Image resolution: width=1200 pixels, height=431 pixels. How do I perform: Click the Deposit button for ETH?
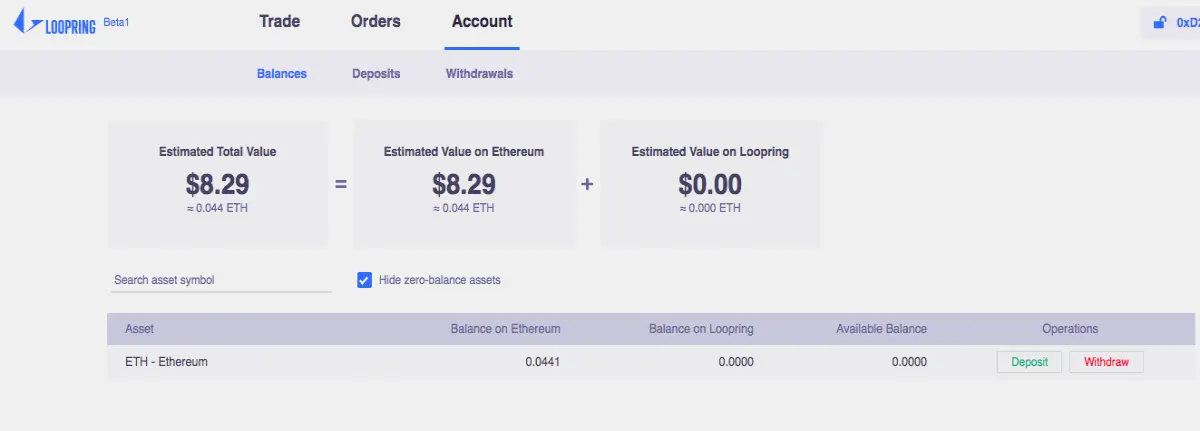1029,362
